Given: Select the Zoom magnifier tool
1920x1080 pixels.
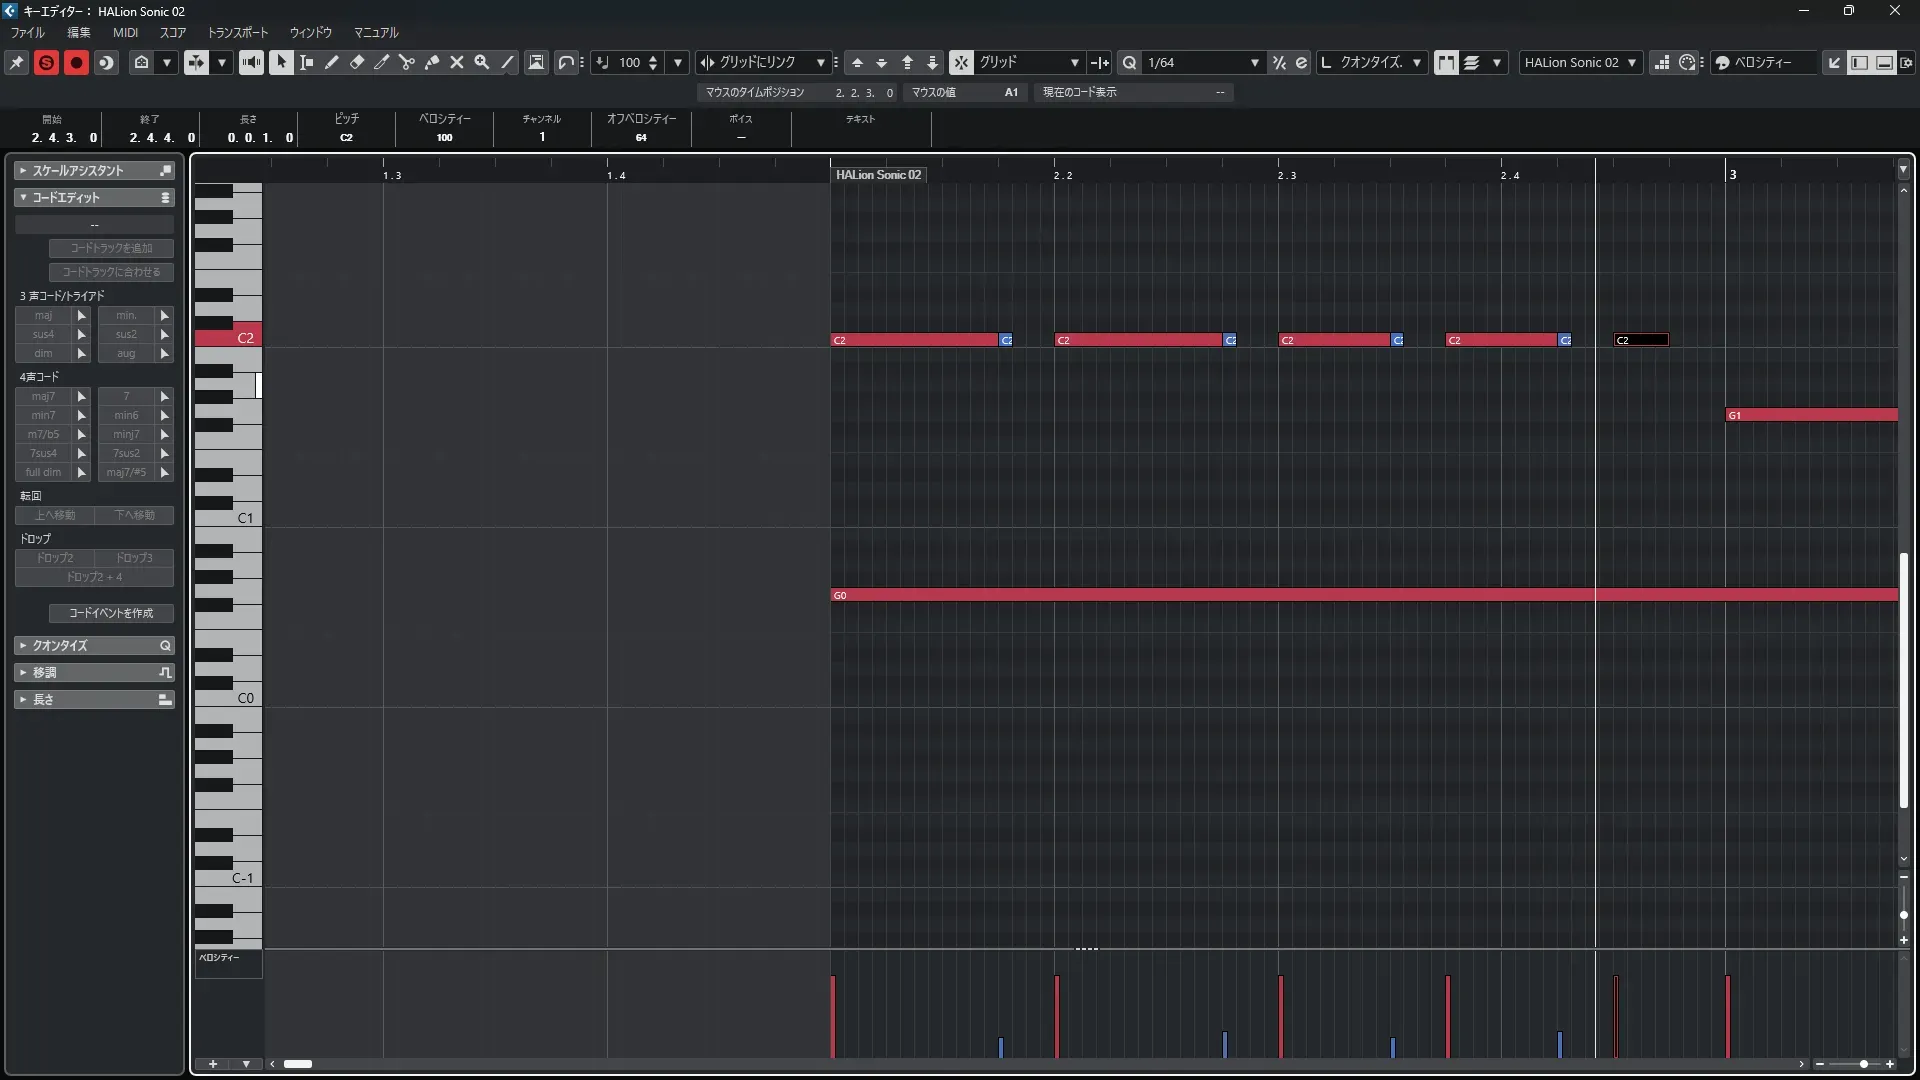Looking at the screenshot, I should (x=482, y=62).
